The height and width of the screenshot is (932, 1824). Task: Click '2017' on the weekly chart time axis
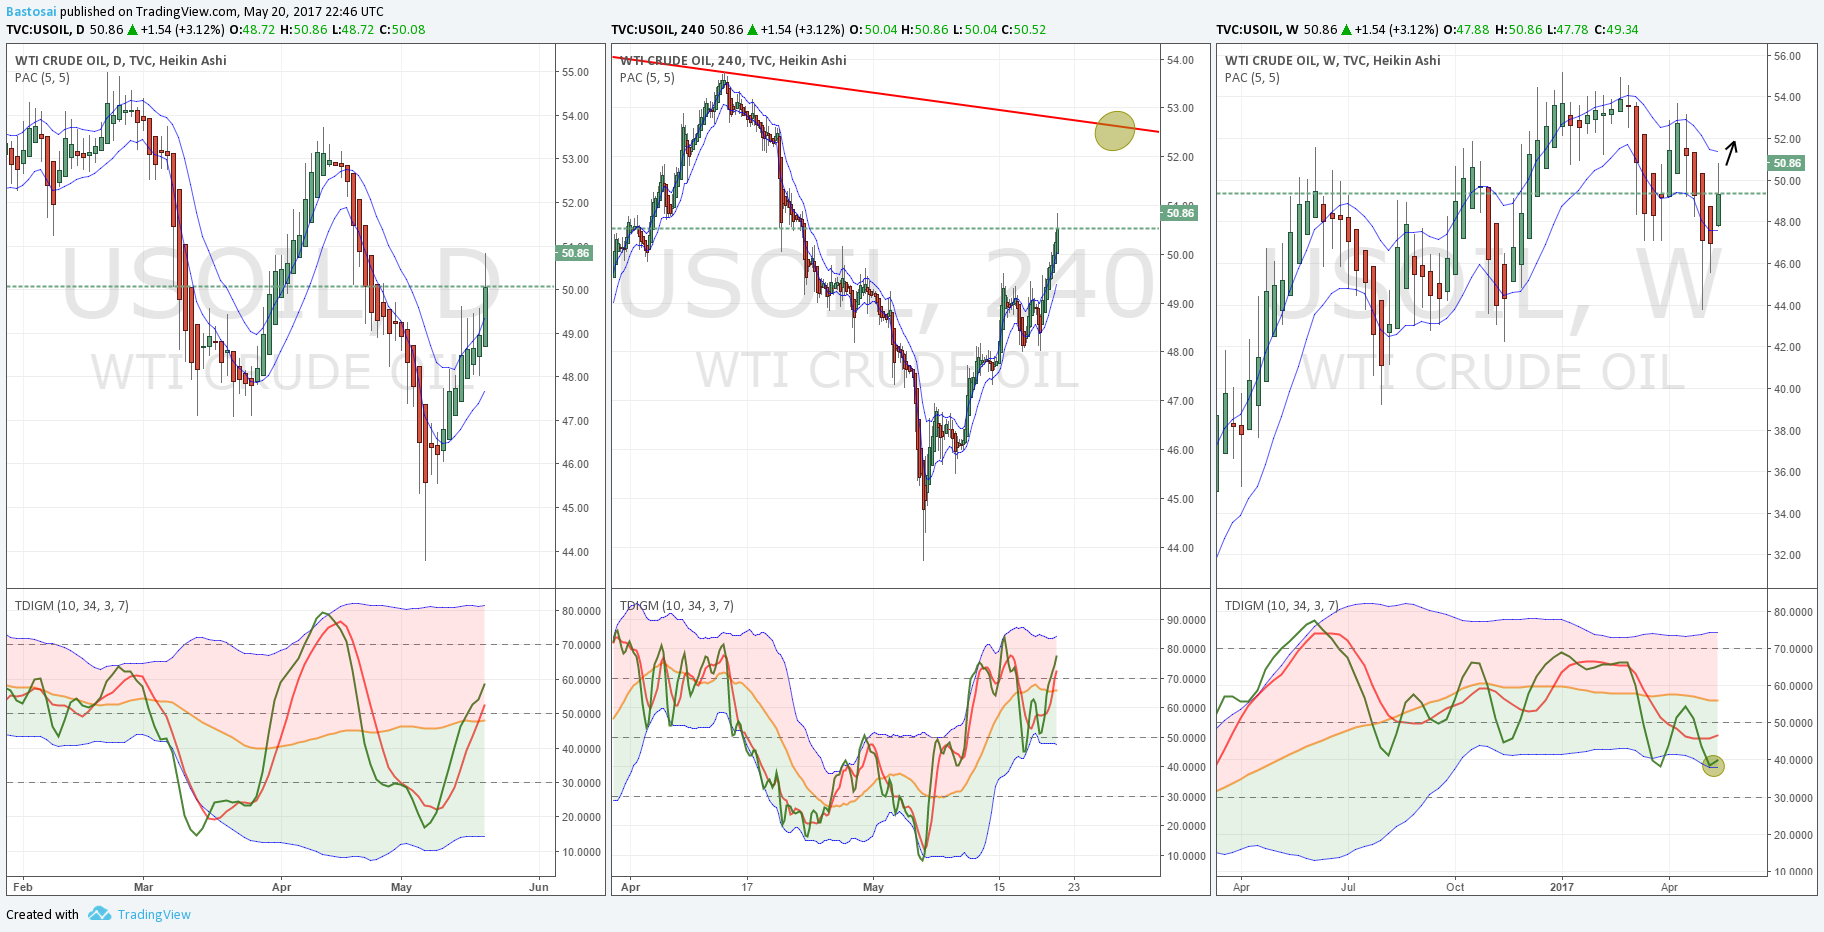point(1561,887)
